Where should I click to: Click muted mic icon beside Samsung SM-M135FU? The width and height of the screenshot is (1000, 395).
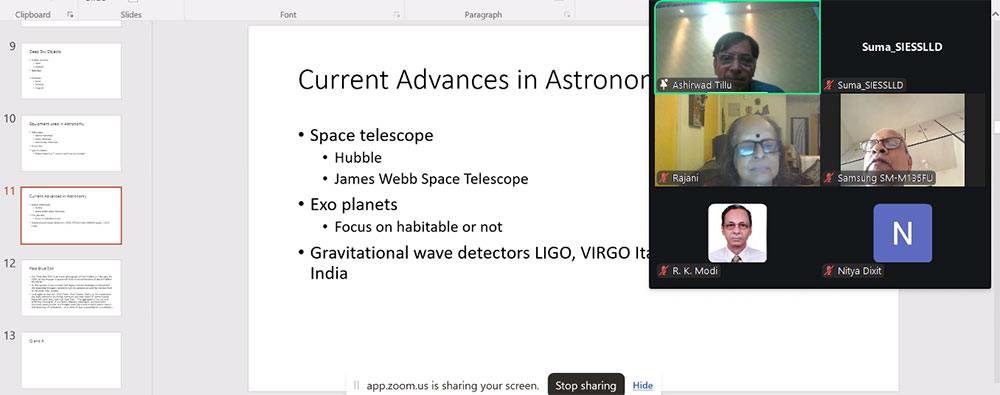830,178
